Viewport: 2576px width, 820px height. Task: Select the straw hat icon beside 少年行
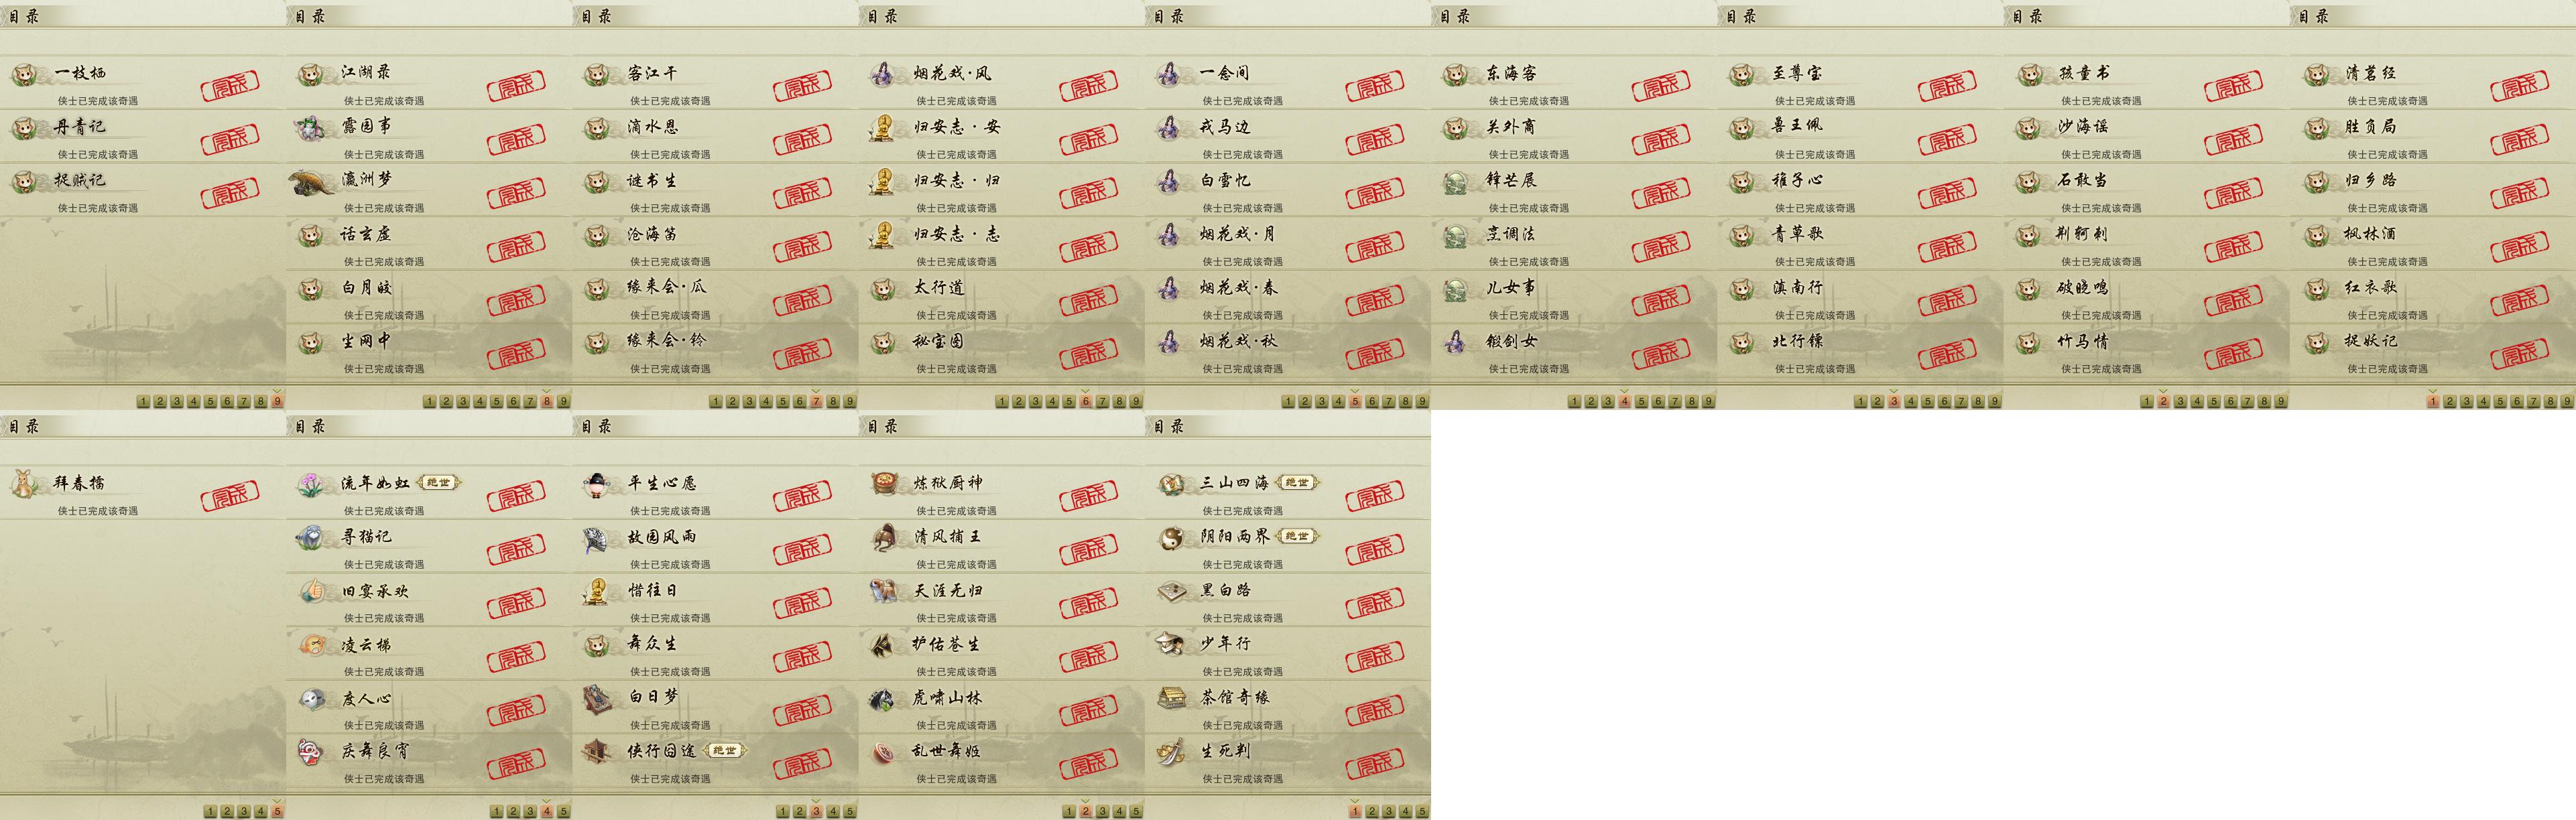point(1170,645)
